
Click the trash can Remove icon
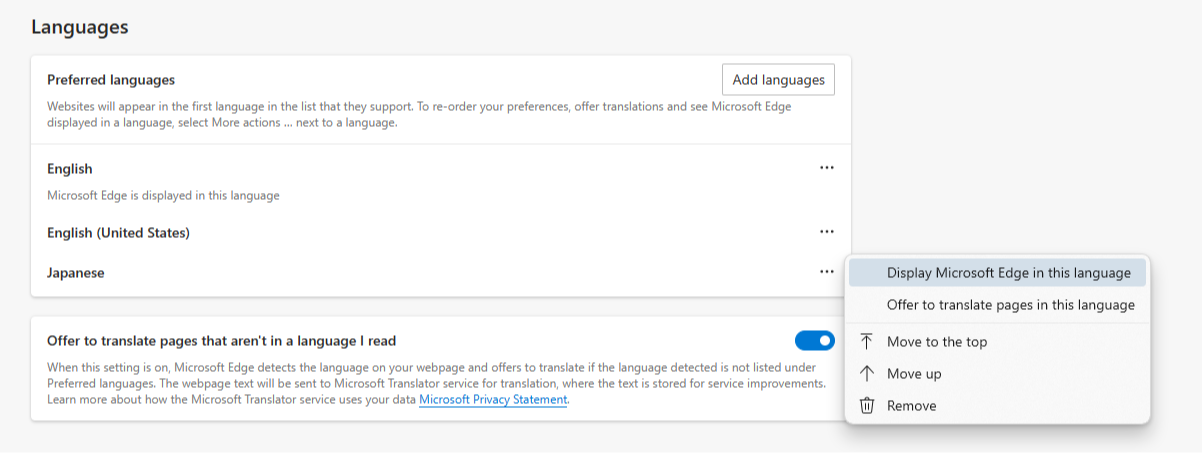(867, 405)
